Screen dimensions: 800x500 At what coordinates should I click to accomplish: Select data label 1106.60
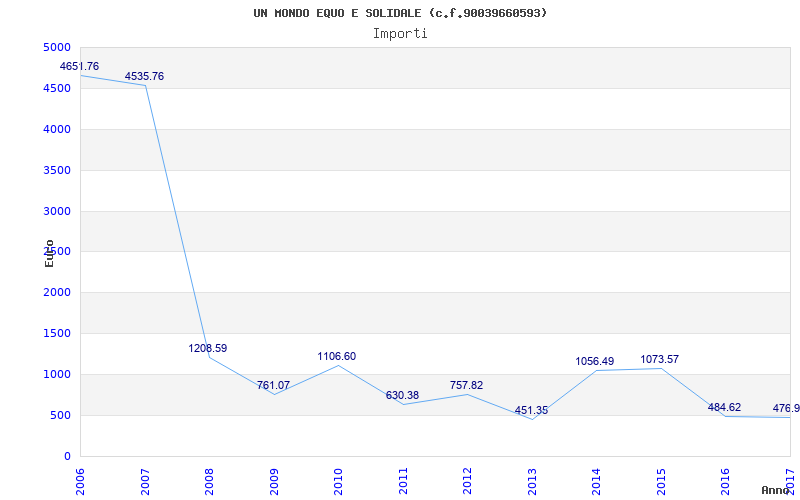click(337, 357)
